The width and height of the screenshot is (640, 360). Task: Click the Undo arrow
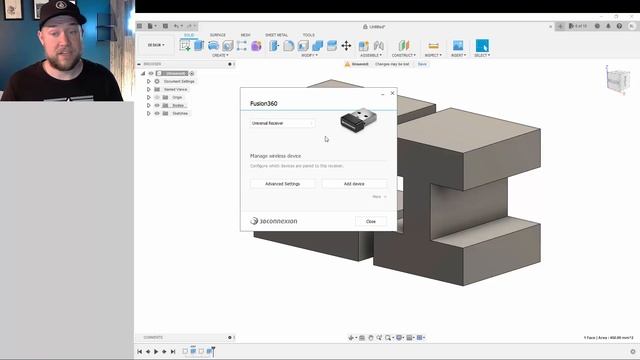(x=176, y=26)
